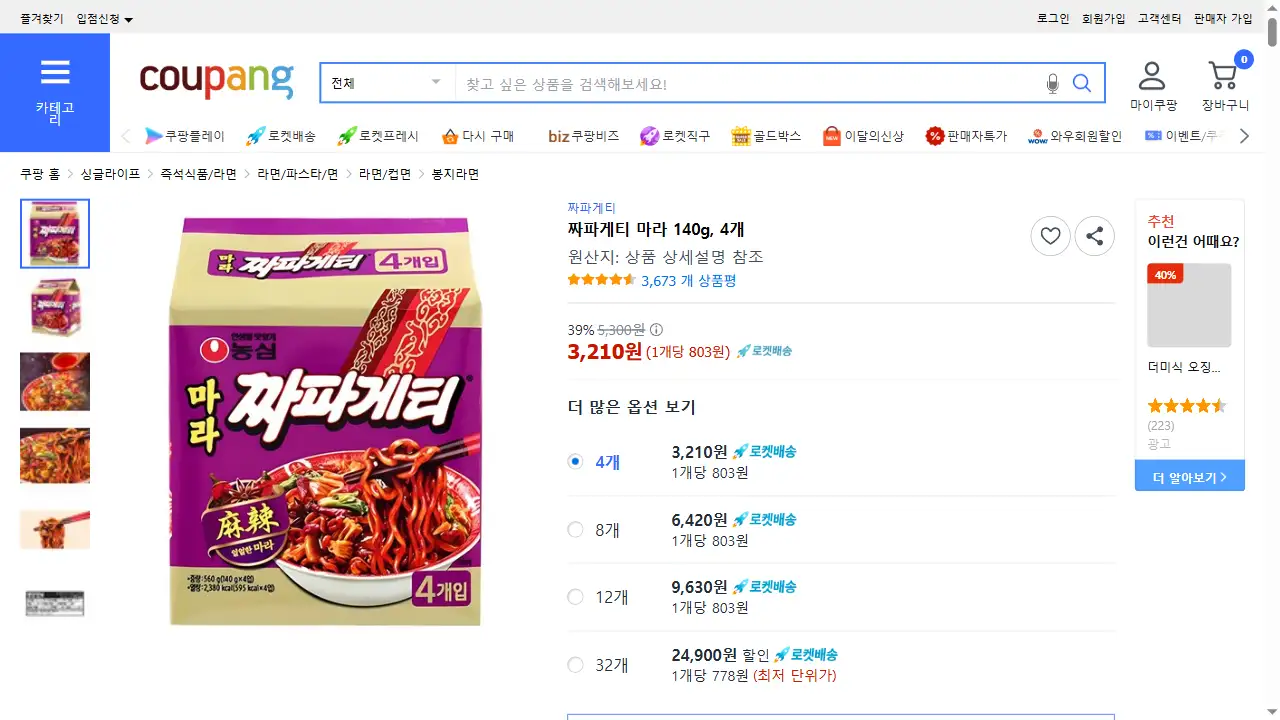
Task: Open 판매자특가 shortcut
Action: point(966,136)
